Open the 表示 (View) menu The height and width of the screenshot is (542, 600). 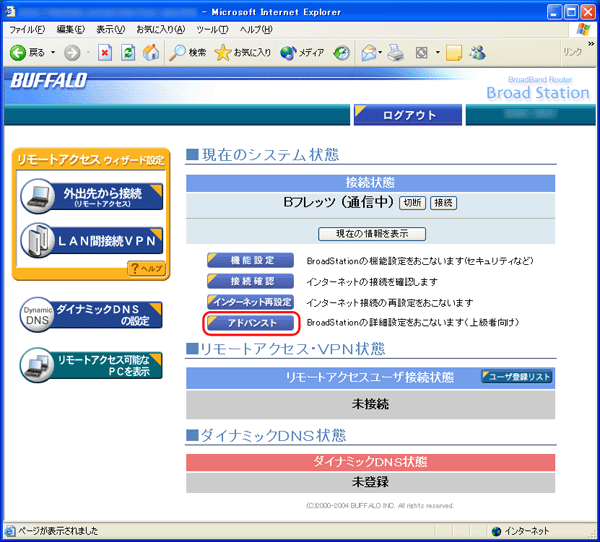[111, 30]
